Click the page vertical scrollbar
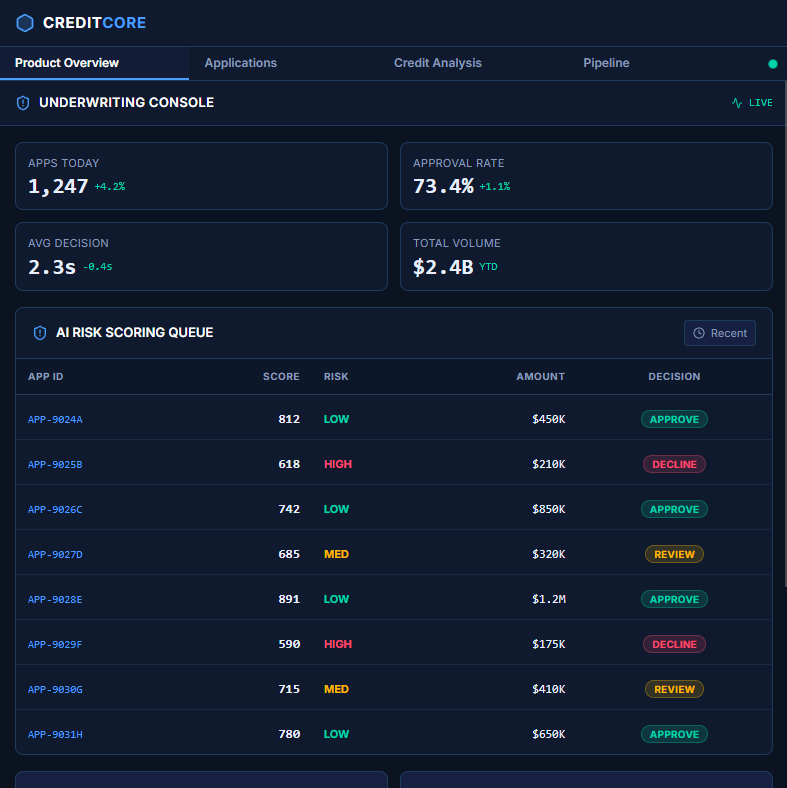Image resolution: width=787 pixels, height=788 pixels. click(781, 400)
